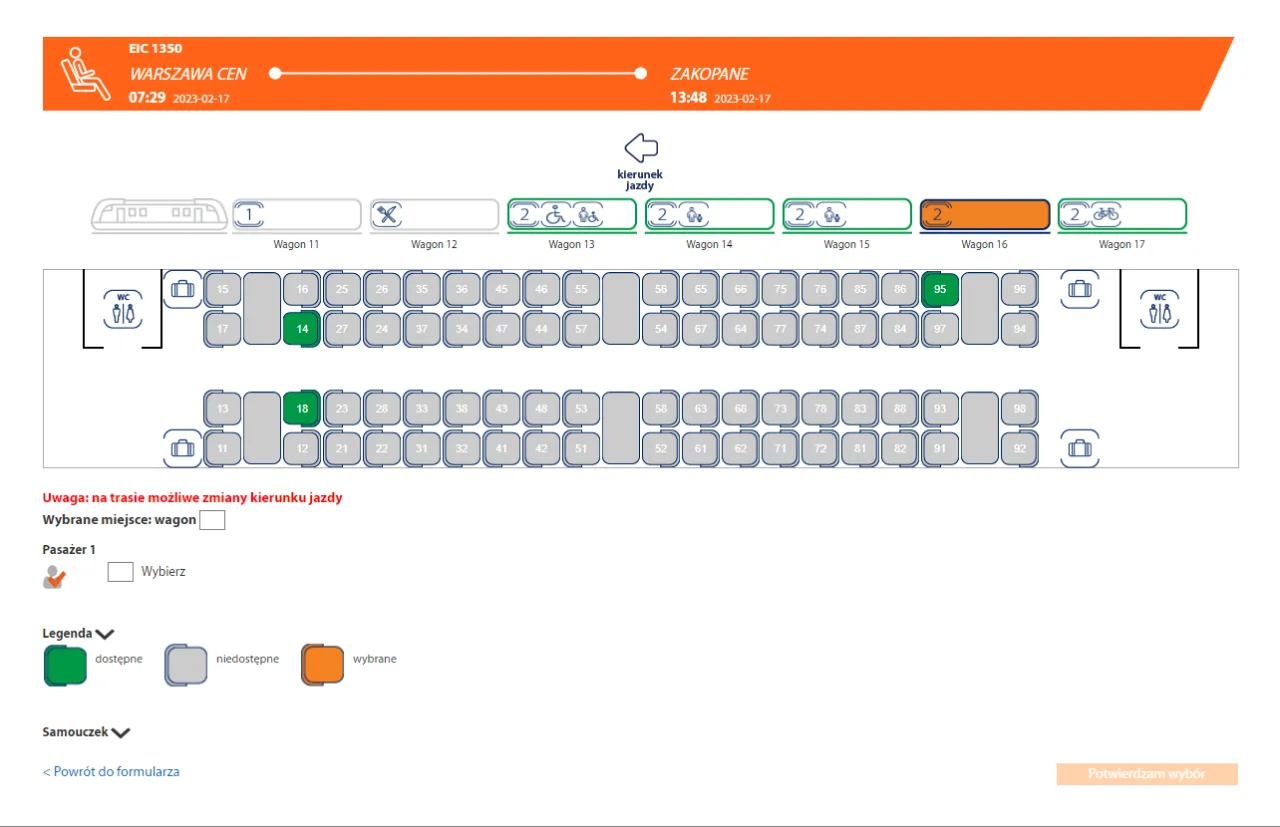Click the top-left luggage rack icon

[182, 290]
